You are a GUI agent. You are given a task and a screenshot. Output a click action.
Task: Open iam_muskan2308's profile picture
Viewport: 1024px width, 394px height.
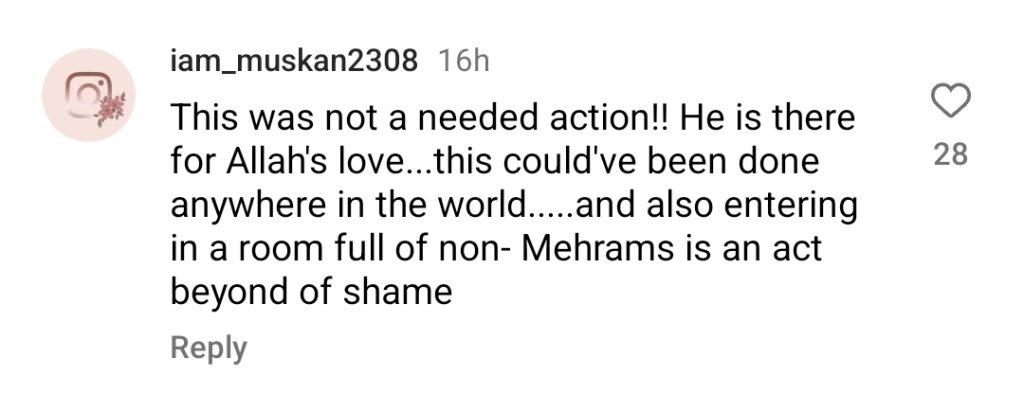tap(89, 95)
